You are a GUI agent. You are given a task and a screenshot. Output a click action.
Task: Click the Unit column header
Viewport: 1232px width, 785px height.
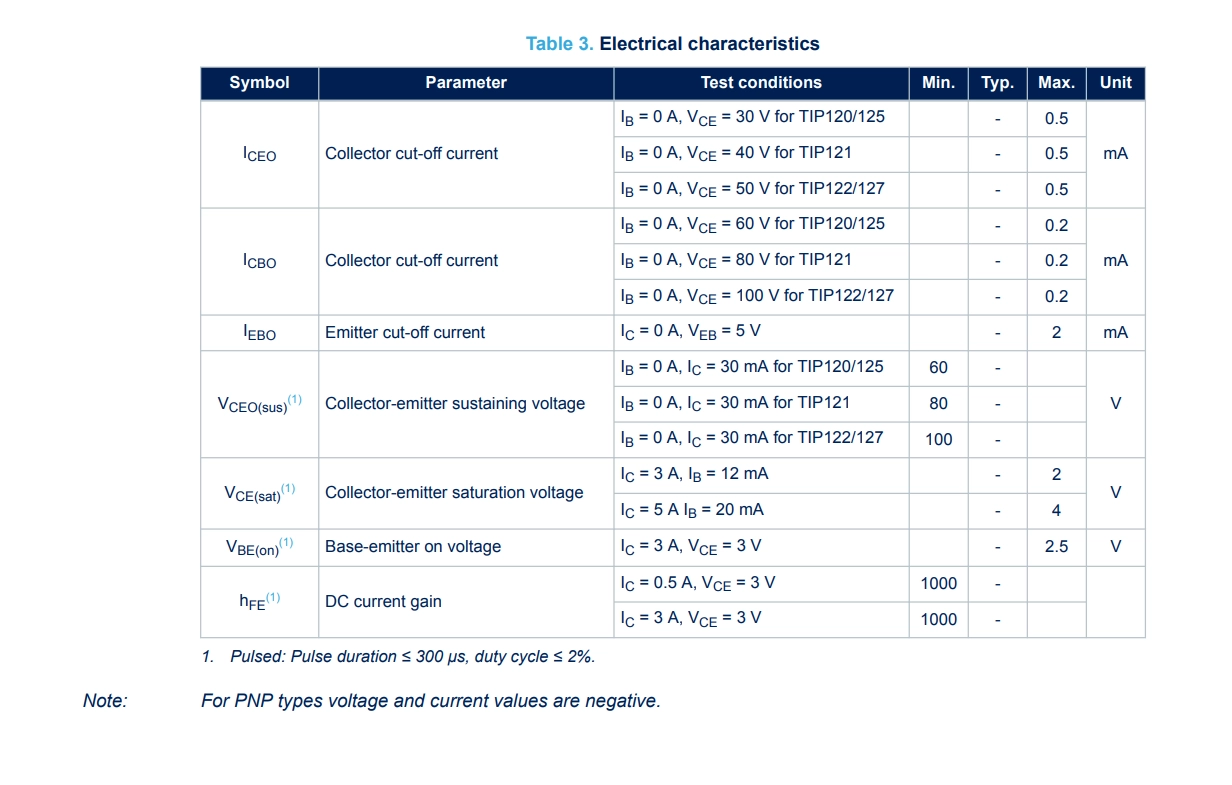coord(1116,83)
